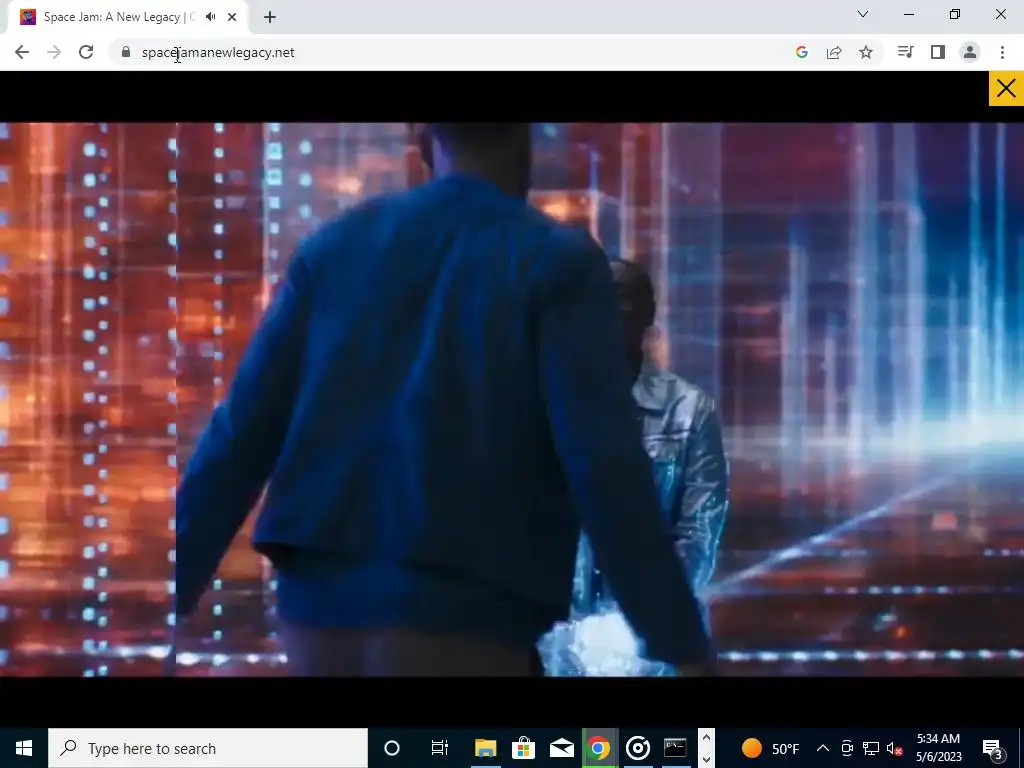Expand the tab search chevron
Image resolution: width=1024 pixels, height=768 pixels.
pos(863,14)
